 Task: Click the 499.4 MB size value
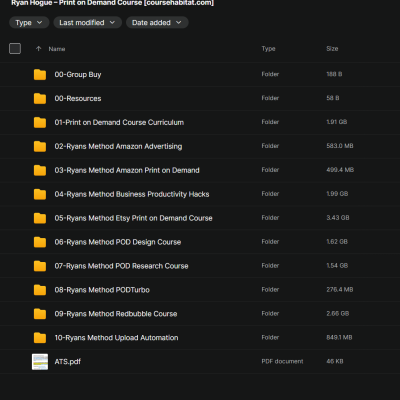[x=340, y=170]
